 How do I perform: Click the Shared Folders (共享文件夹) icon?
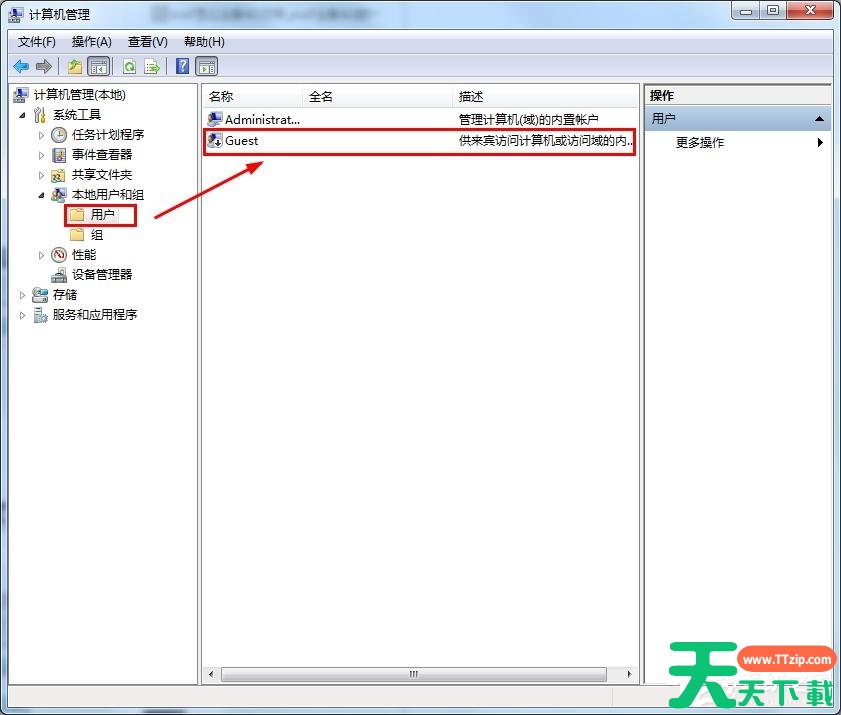point(58,175)
